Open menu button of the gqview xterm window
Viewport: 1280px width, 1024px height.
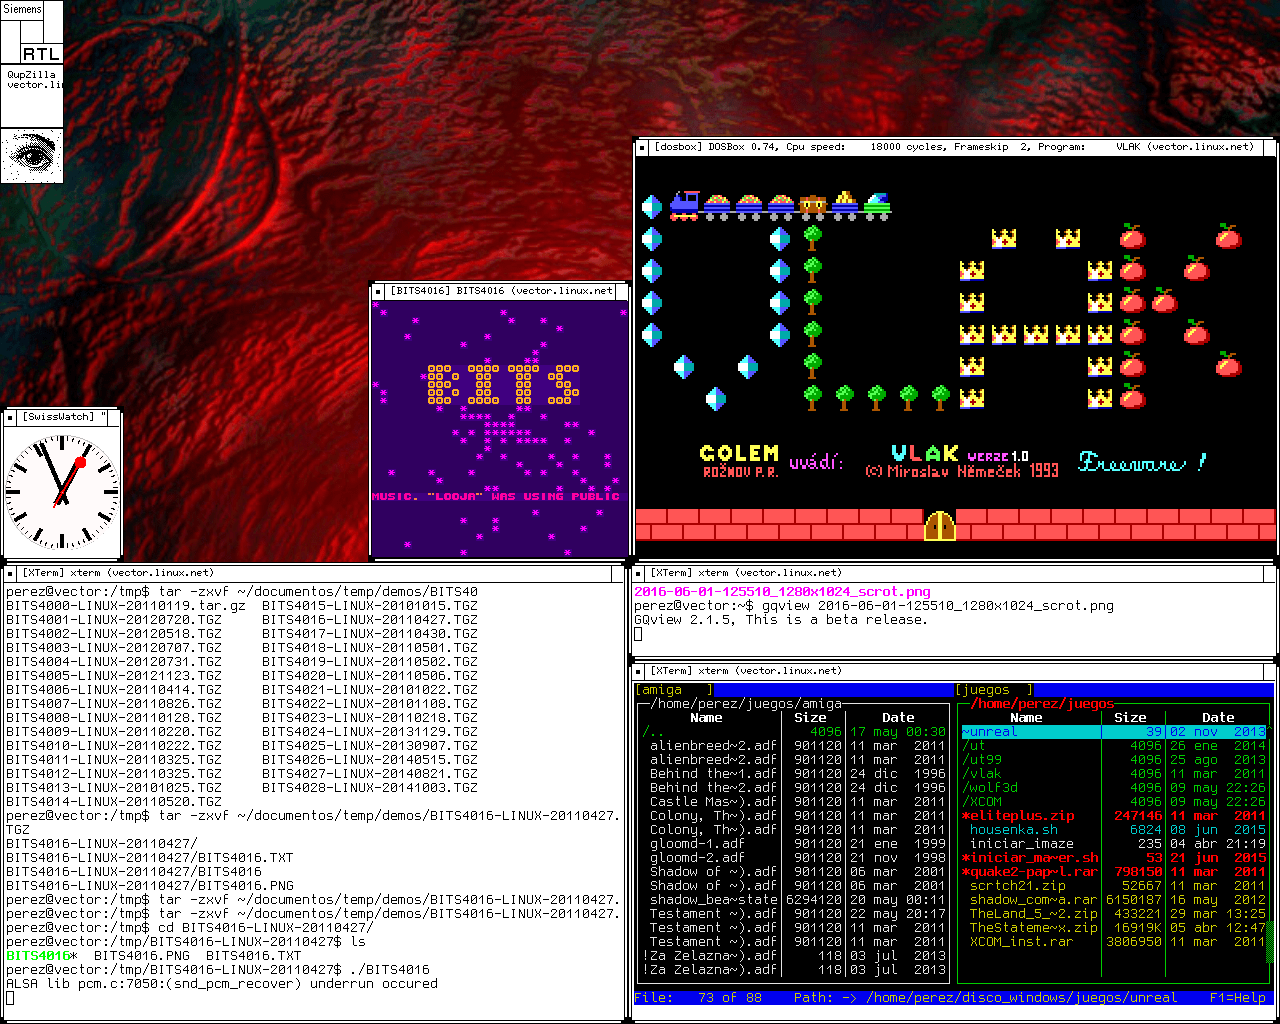tap(640, 573)
